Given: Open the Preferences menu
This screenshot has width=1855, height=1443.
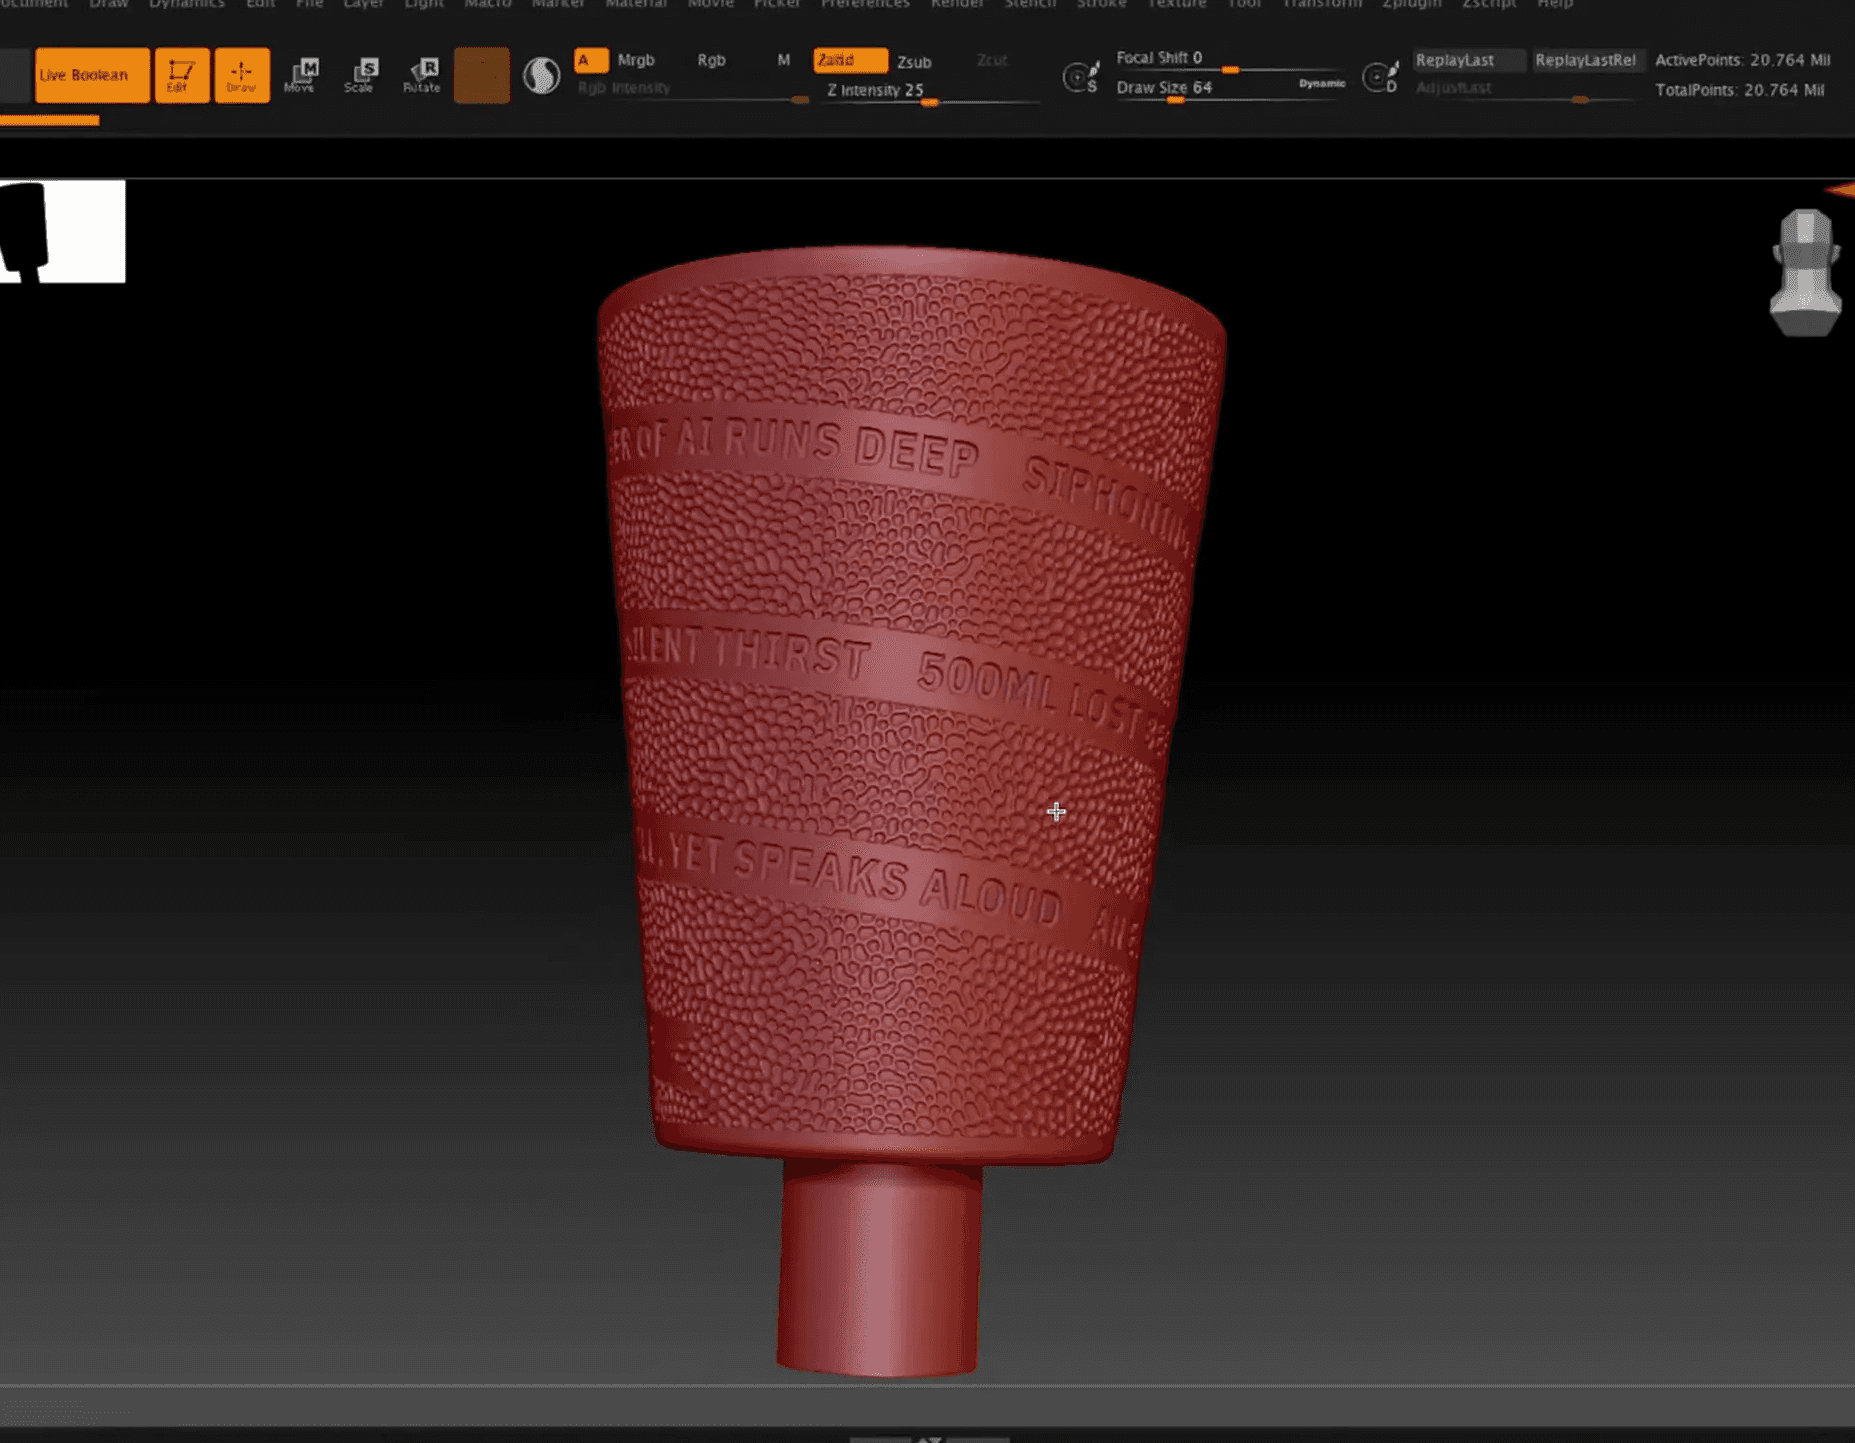Looking at the screenshot, I should [x=865, y=4].
